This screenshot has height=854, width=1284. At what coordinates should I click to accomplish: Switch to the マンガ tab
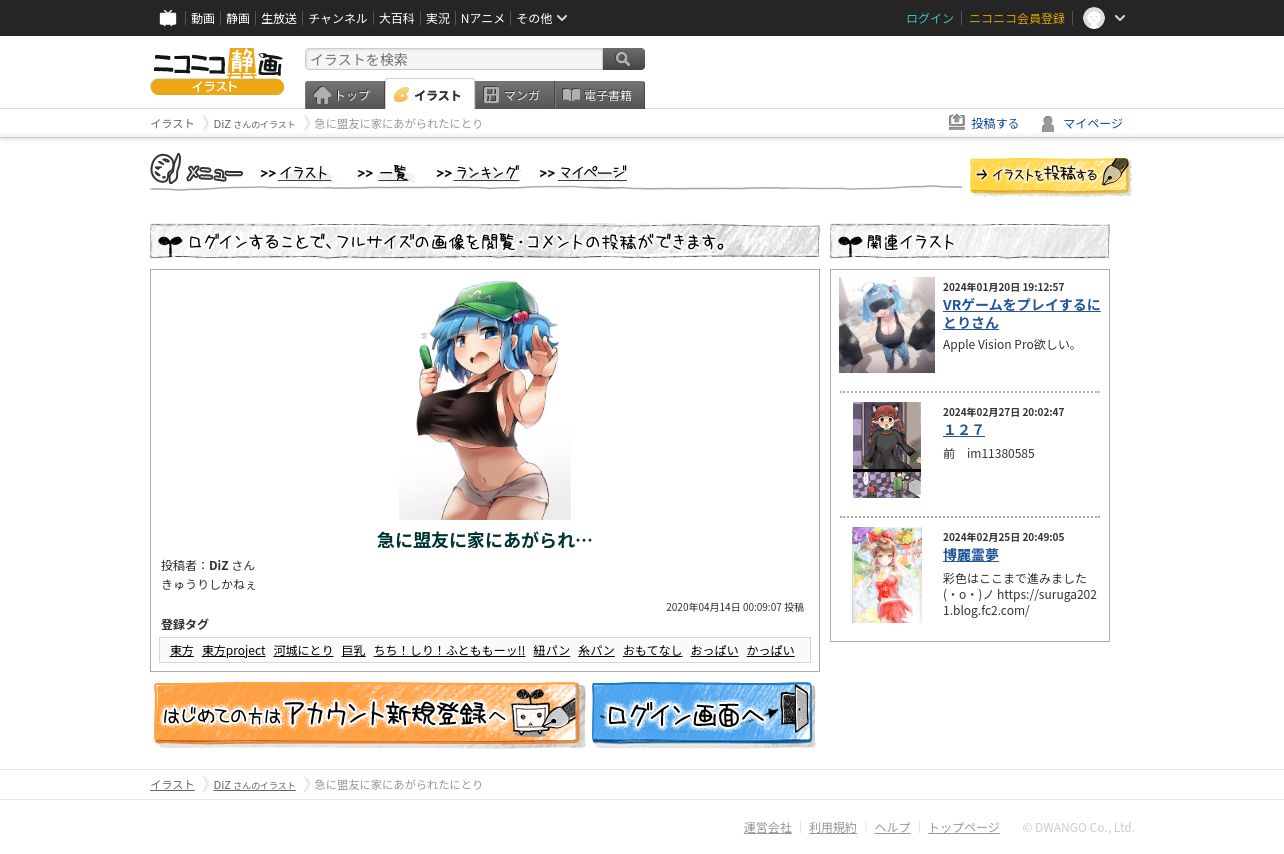coord(514,95)
